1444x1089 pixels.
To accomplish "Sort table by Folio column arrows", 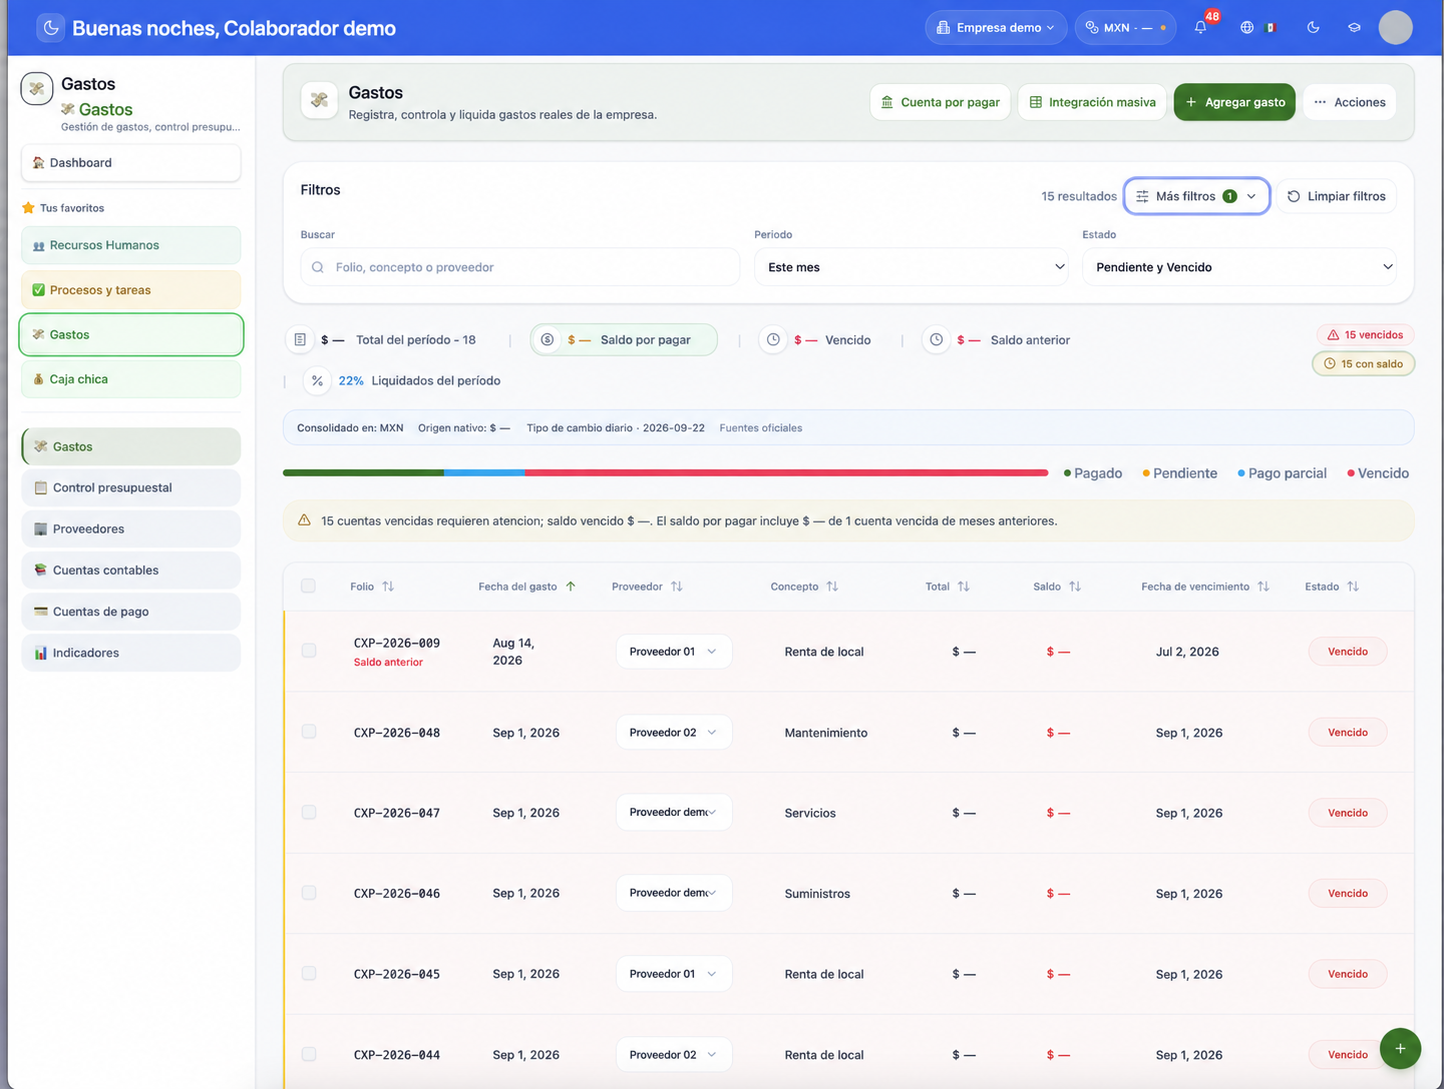I will 388,586.
